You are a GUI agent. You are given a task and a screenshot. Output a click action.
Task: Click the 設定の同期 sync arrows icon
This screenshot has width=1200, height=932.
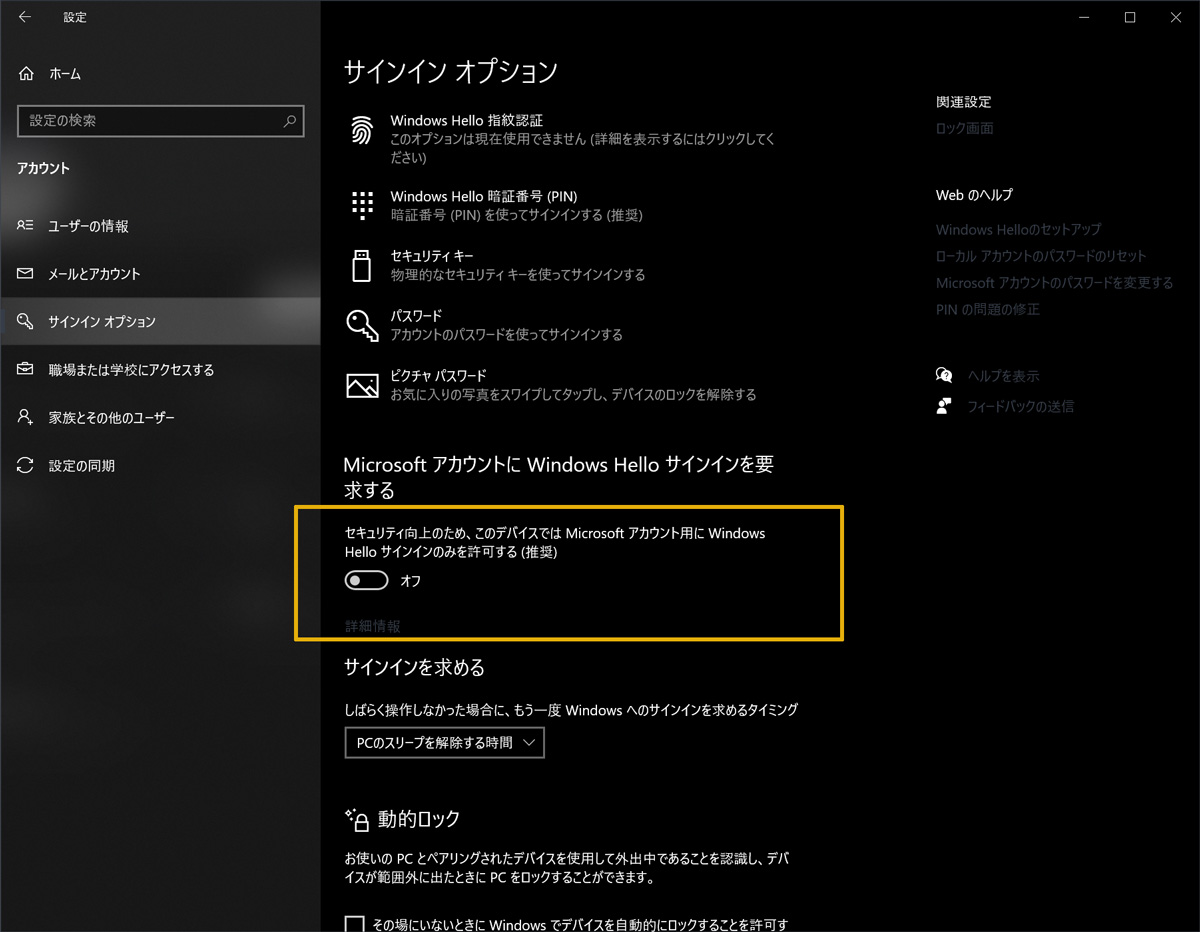pos(26,465)
